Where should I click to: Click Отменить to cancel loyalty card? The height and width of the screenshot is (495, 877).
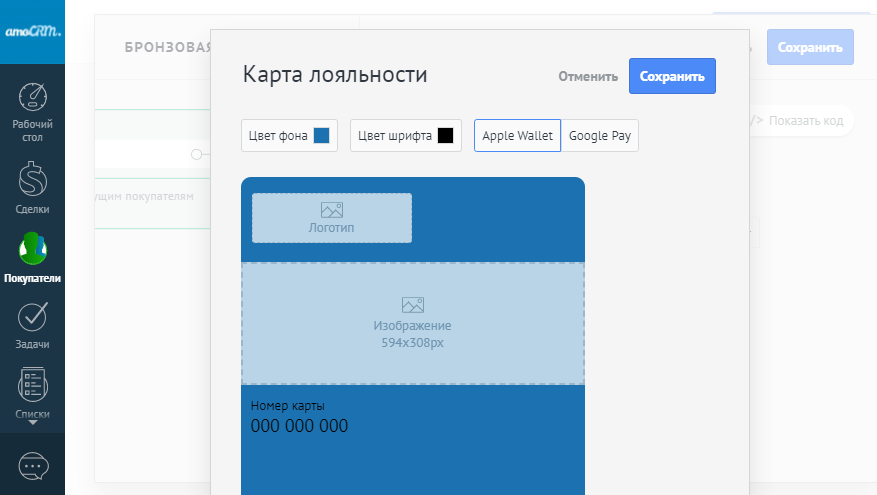coord(588,76)
